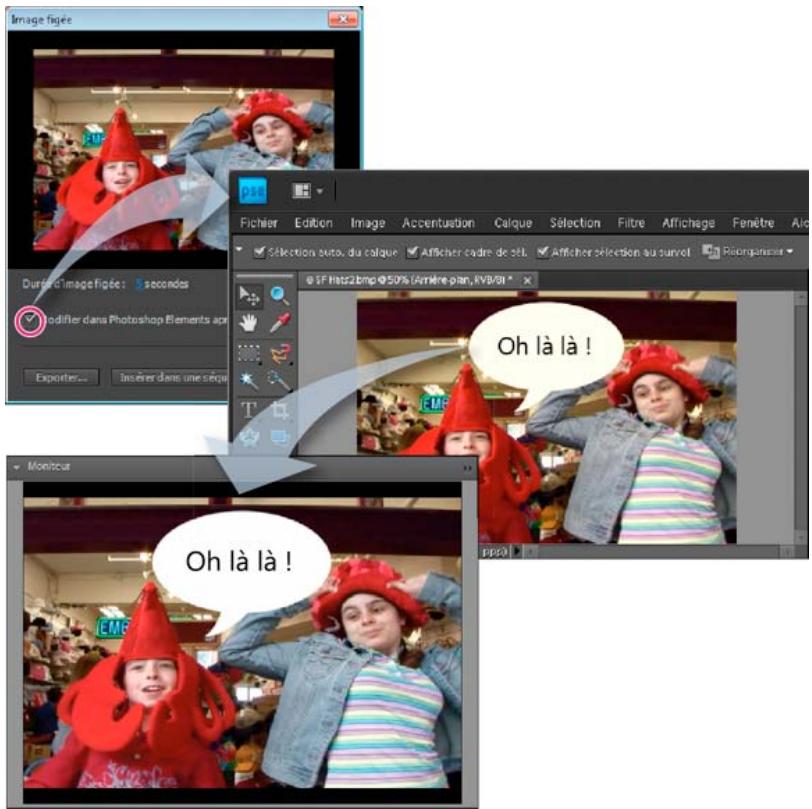Select the Zoom tool
812x809 pixels.
pyautogui.click(x=278, y=295)
